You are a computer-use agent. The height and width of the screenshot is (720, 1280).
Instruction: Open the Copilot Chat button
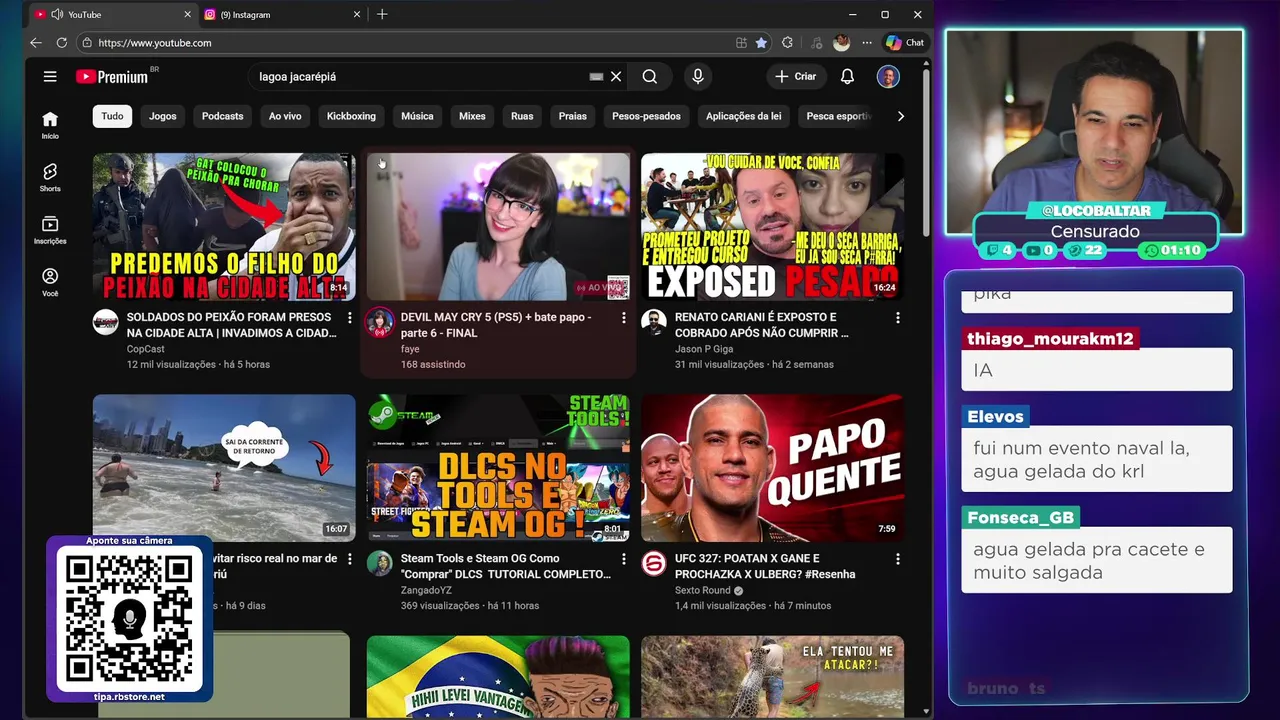pyautogui.click(x=905, y=43)
